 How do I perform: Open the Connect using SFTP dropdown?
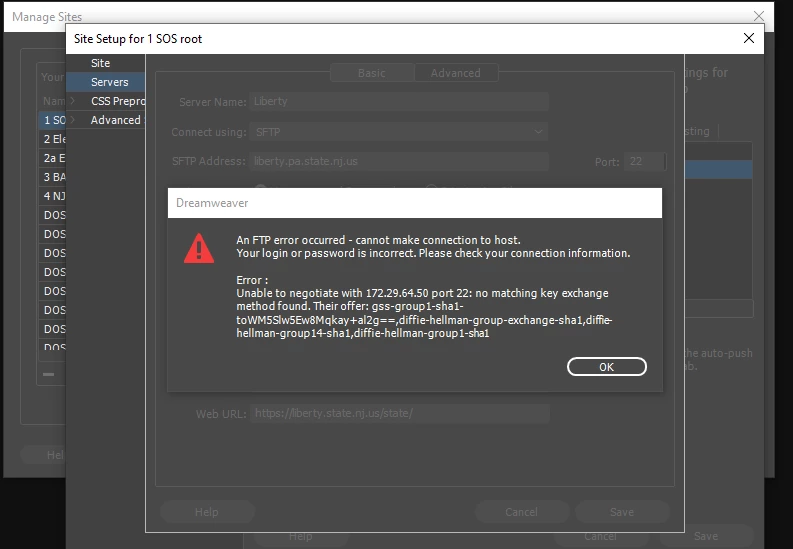point(399,132)
